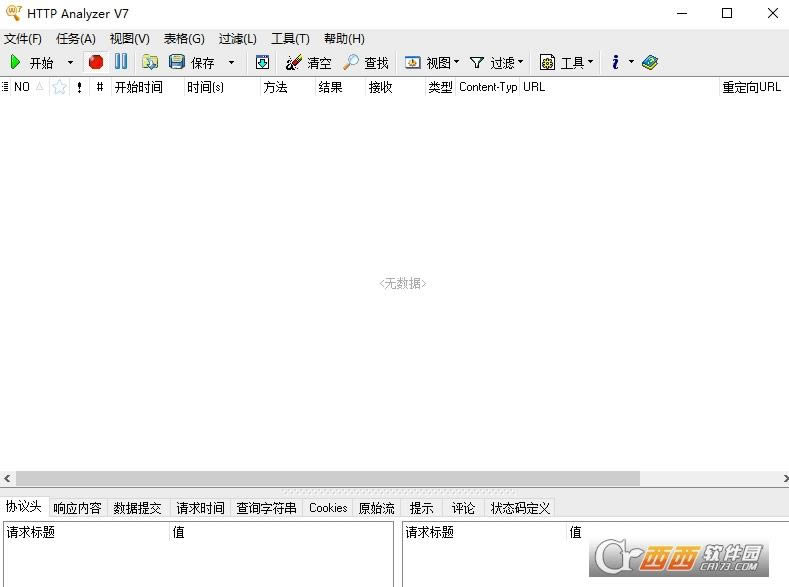Open the dropdown arrow next to 开始
Viewport: 789px width, 587px height.
click(x=70, y=62)
